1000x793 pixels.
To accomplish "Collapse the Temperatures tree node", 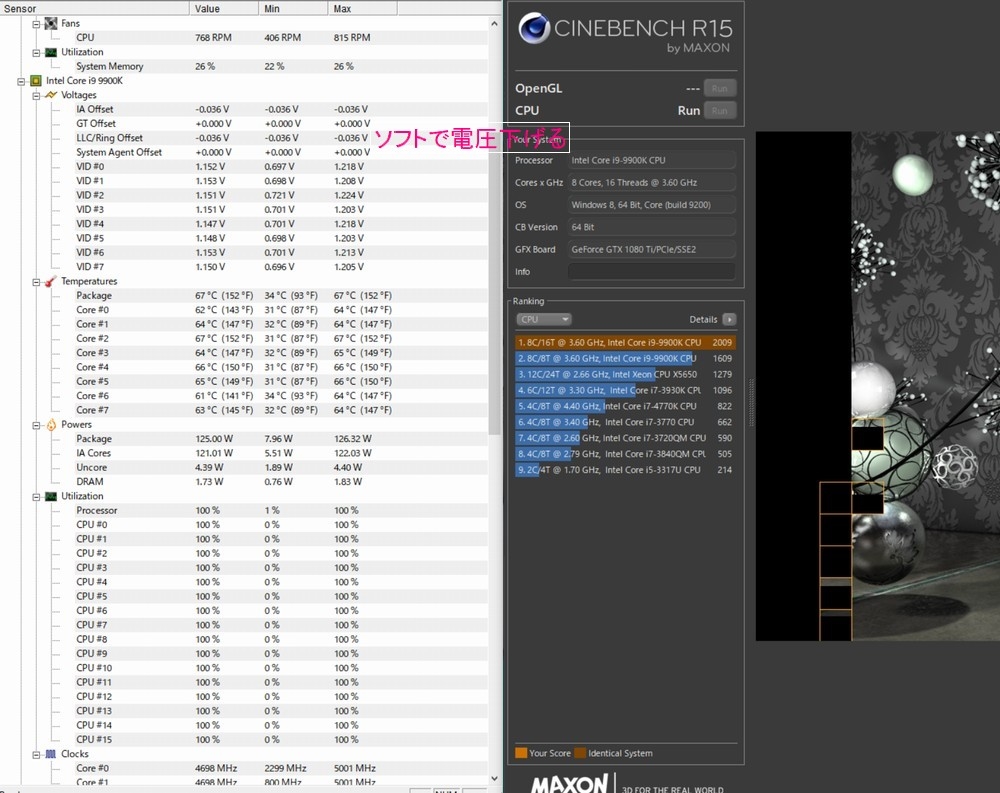I will click(36, 281).
